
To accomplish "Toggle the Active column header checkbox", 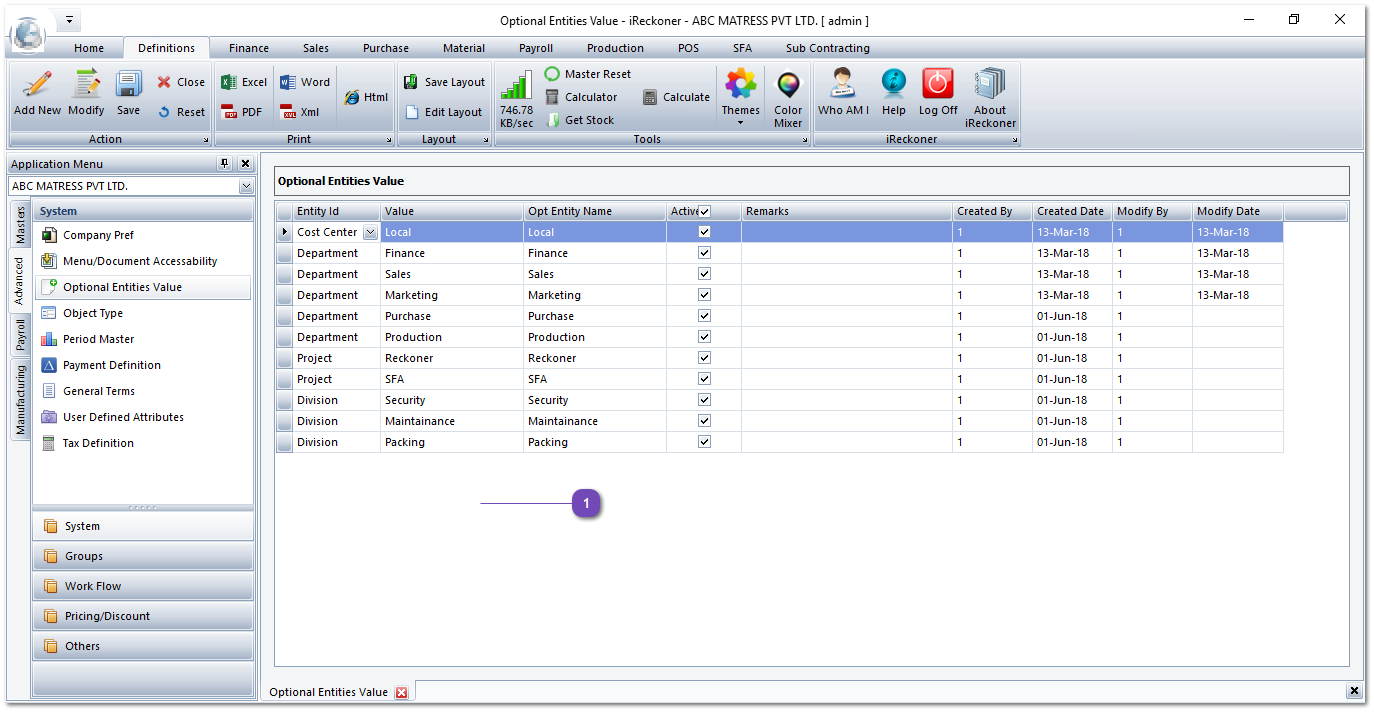I will pos(704,211).
